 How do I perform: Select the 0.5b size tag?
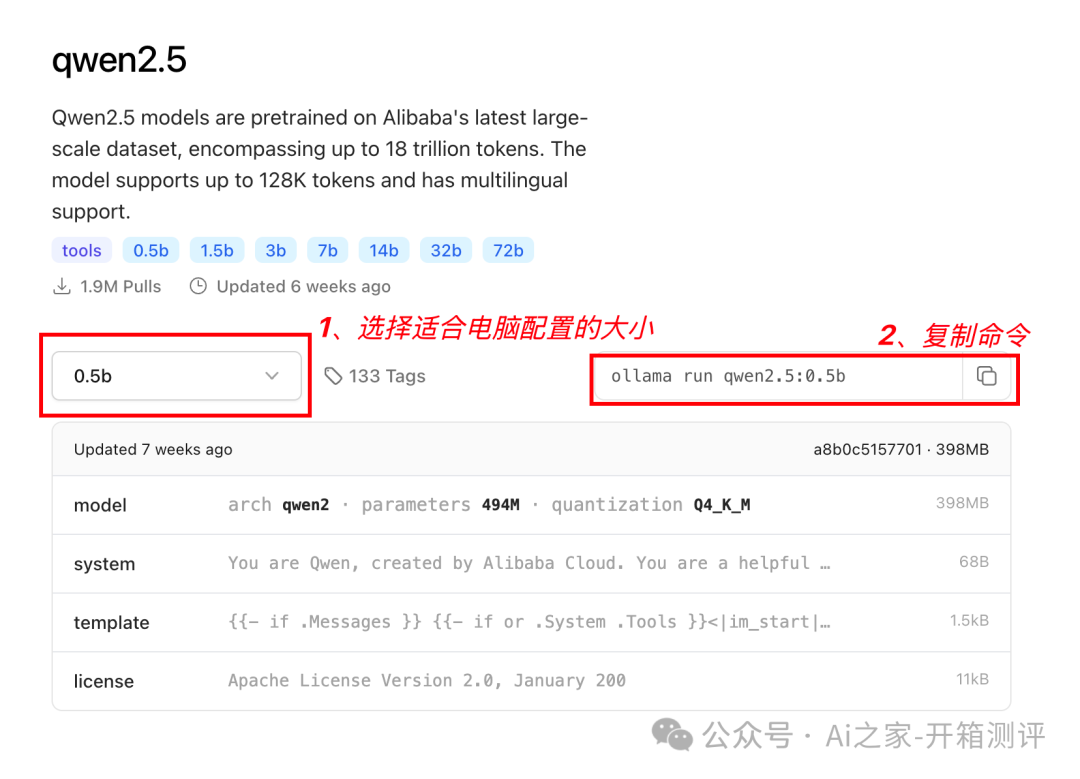tap(151, 251)
